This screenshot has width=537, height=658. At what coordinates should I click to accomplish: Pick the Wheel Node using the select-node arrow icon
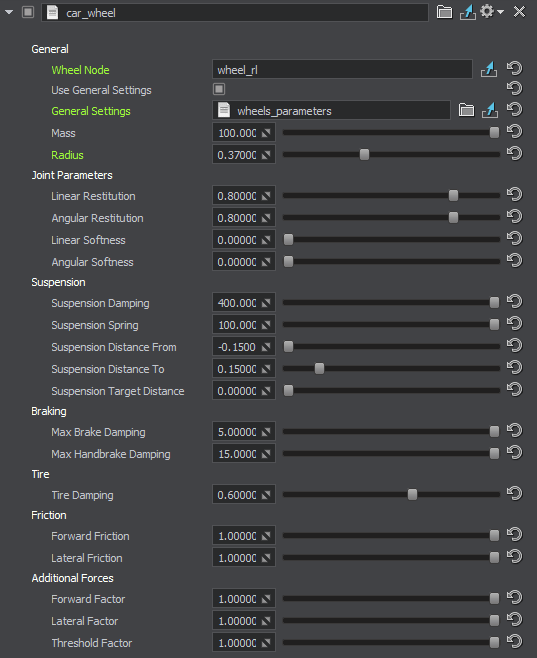point(489,69)
